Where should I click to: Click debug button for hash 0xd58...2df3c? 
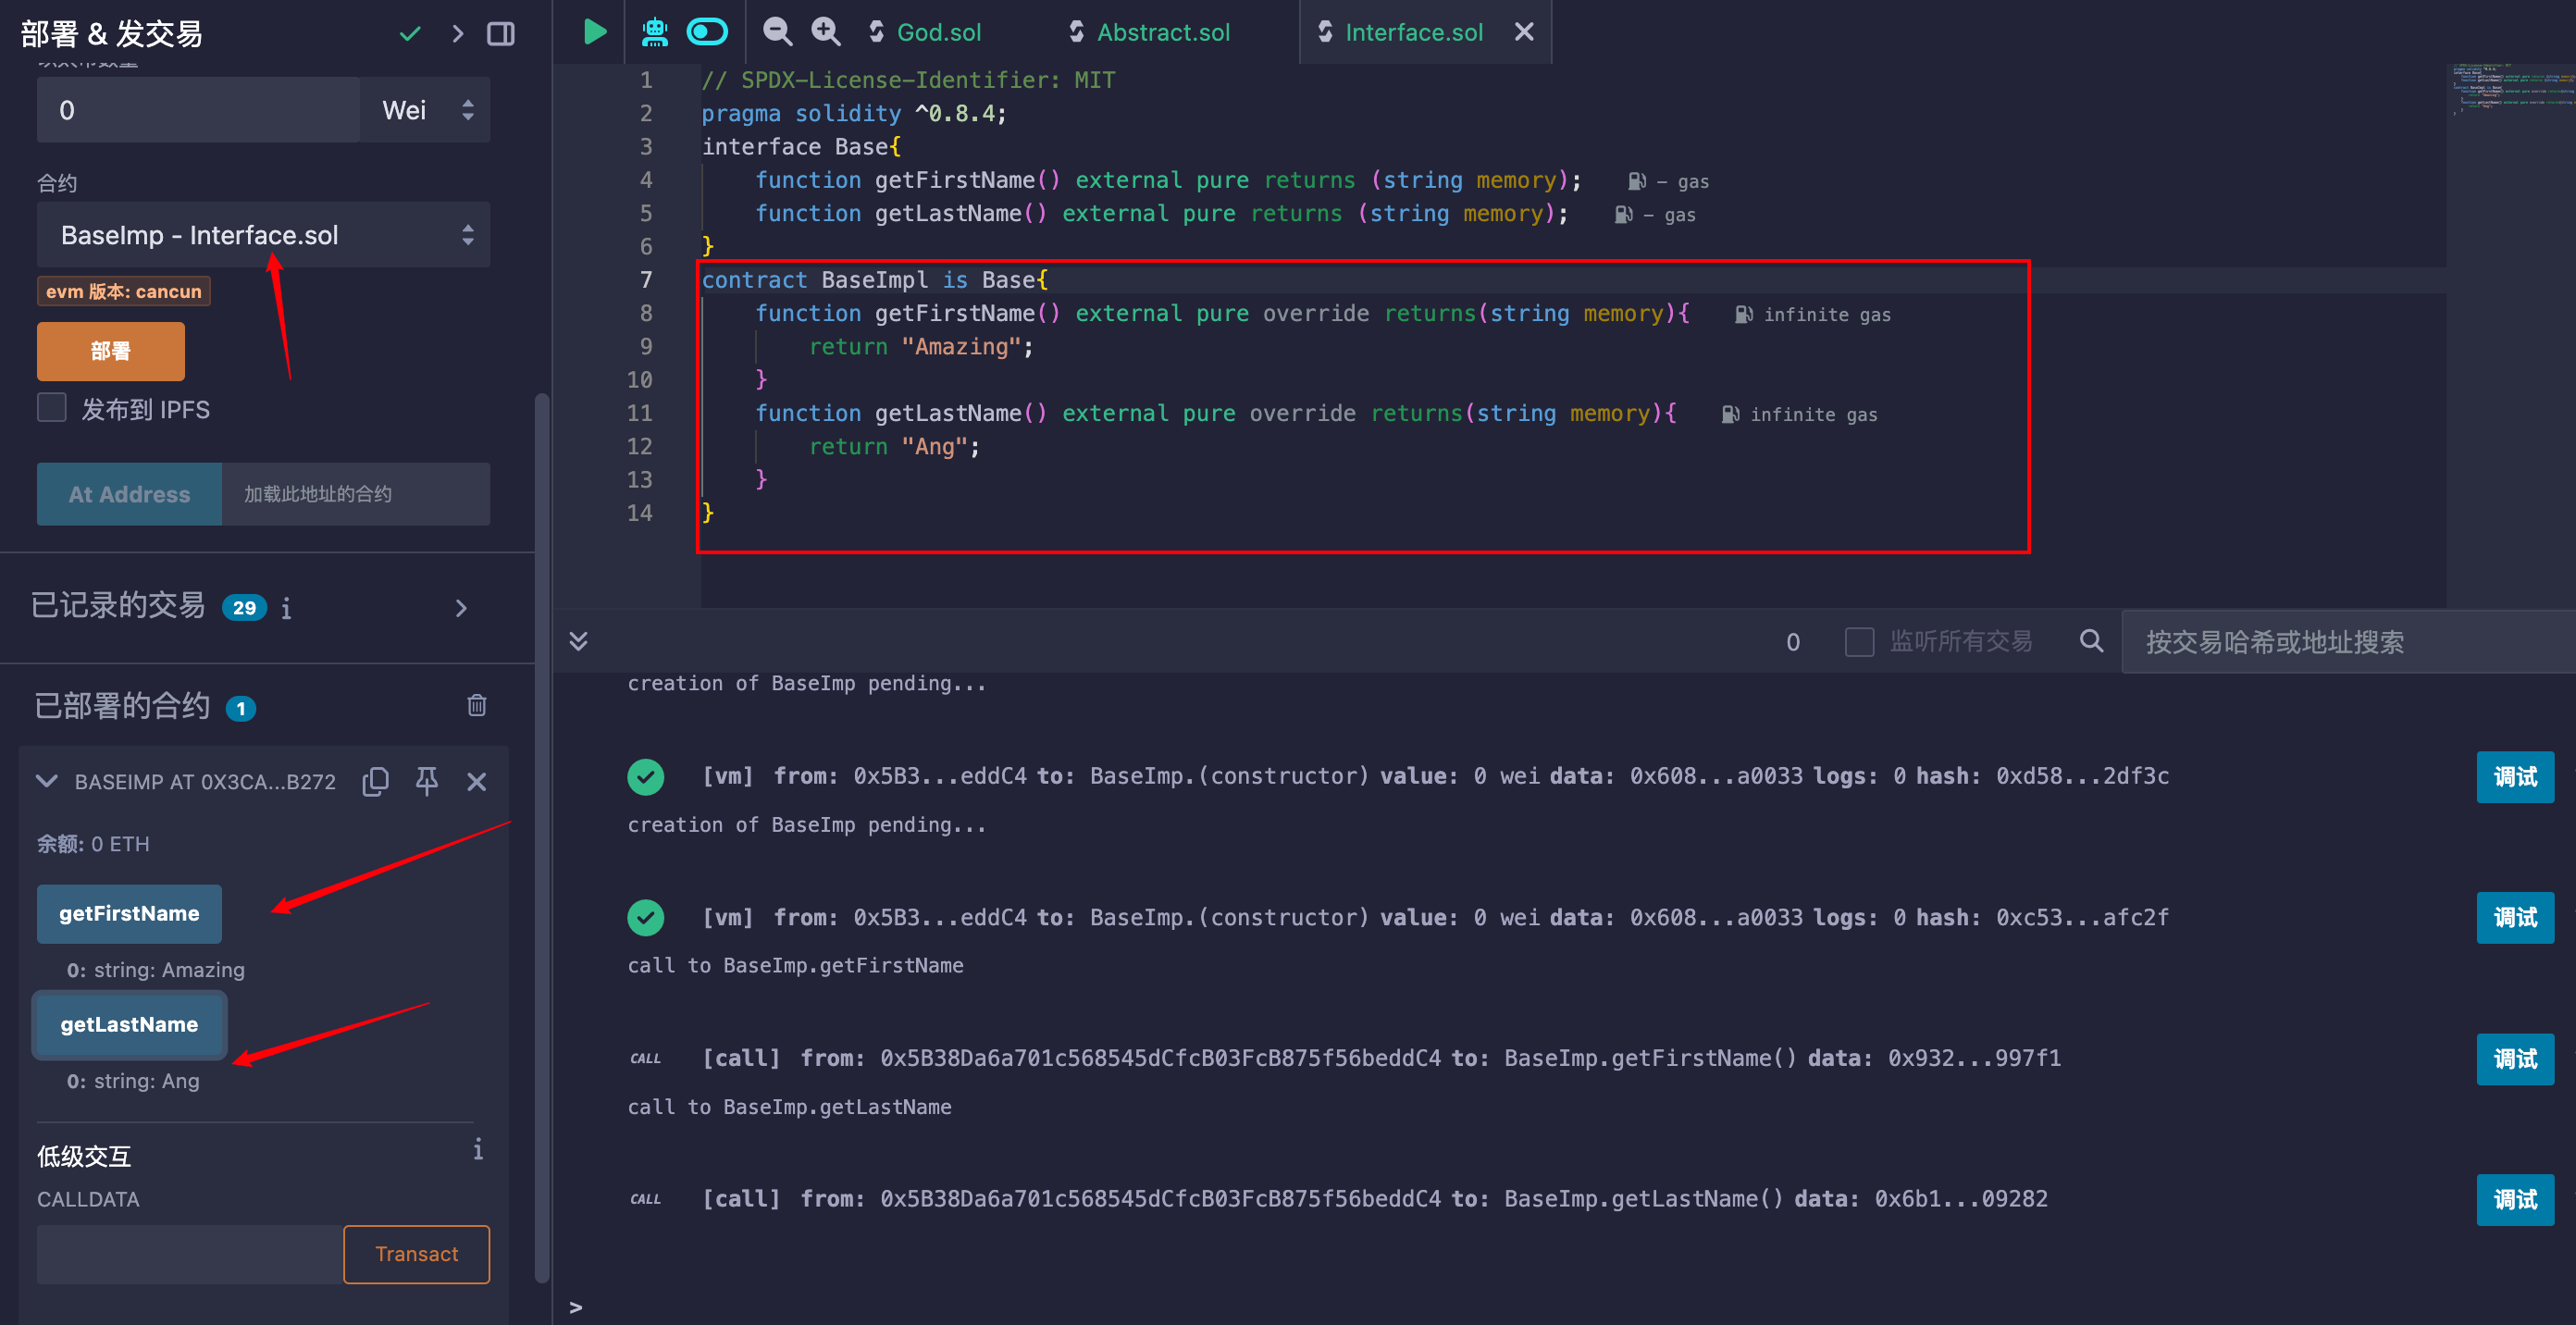tap(2515, 777)
